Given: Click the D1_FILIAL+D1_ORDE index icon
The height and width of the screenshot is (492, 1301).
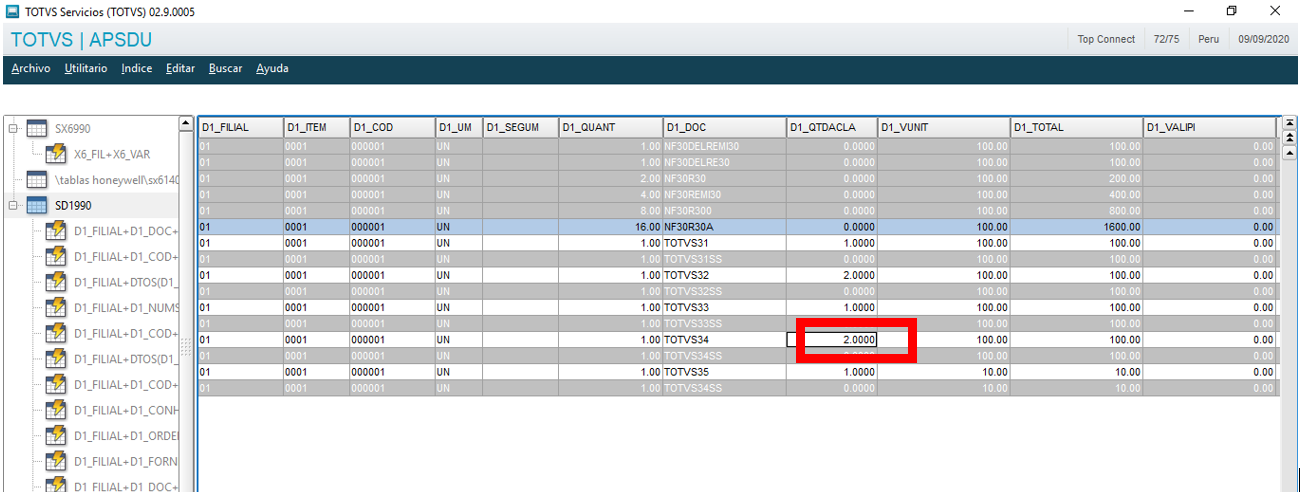Looking at the screenshot, I should coord(57,436).
